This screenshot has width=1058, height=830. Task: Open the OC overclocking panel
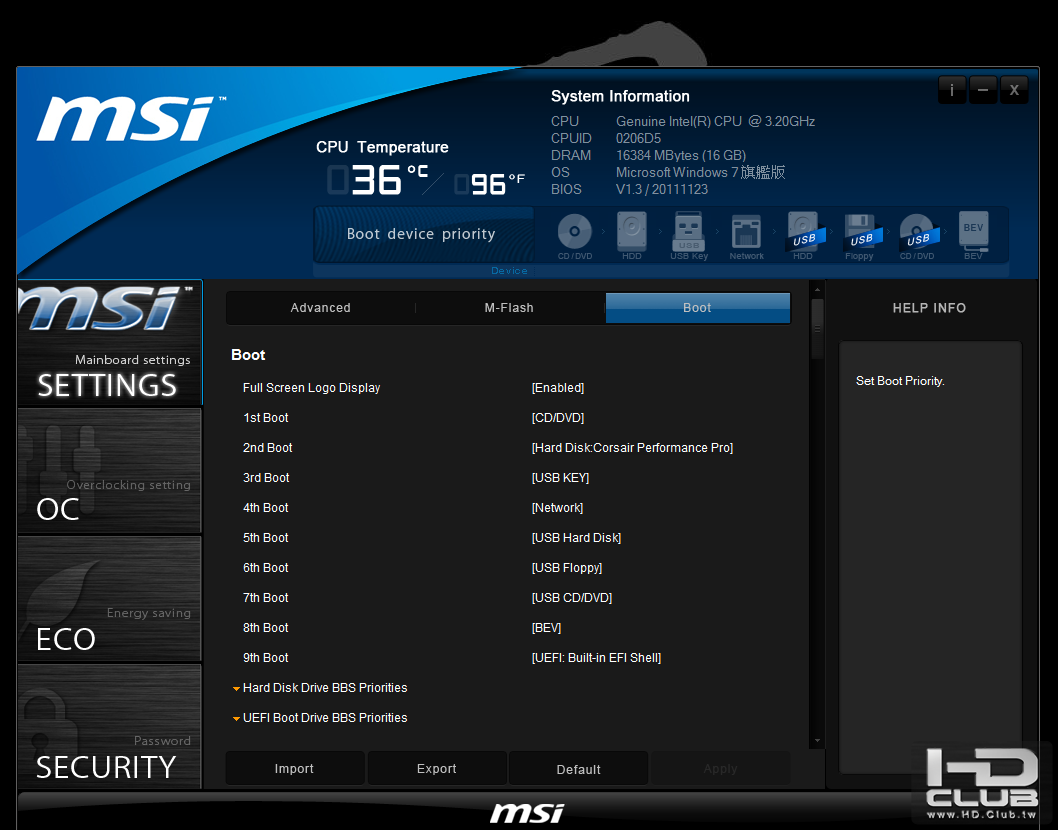point(110,470)
